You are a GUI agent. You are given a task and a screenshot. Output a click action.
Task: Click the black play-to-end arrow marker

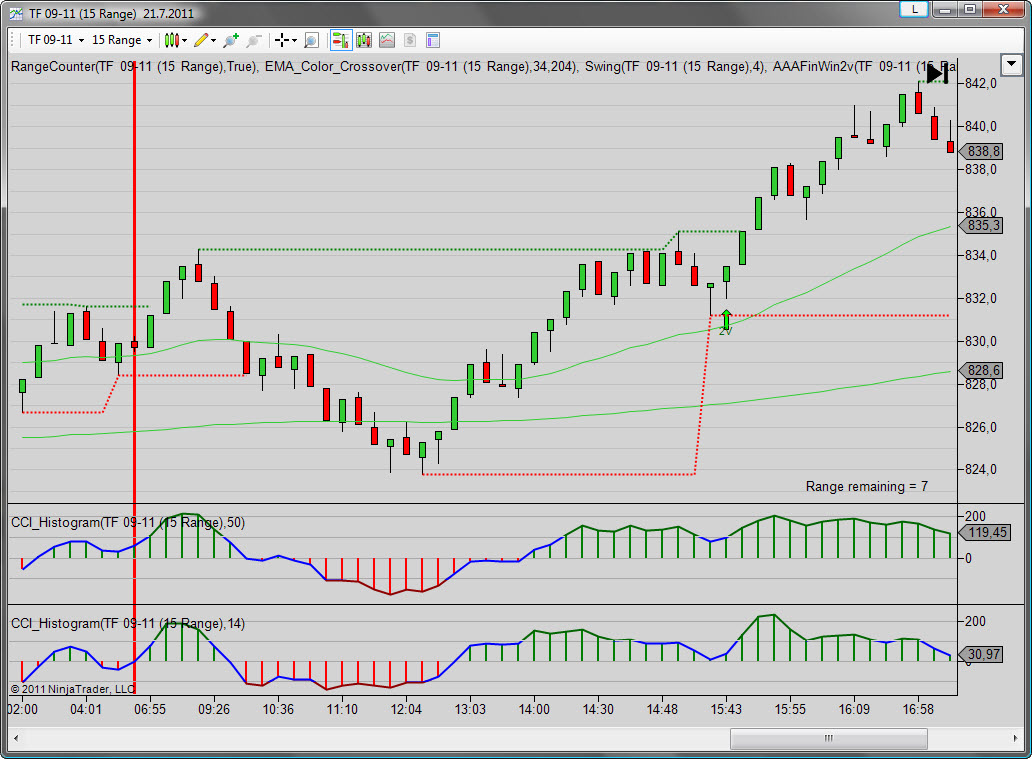(x=938, y=74)
